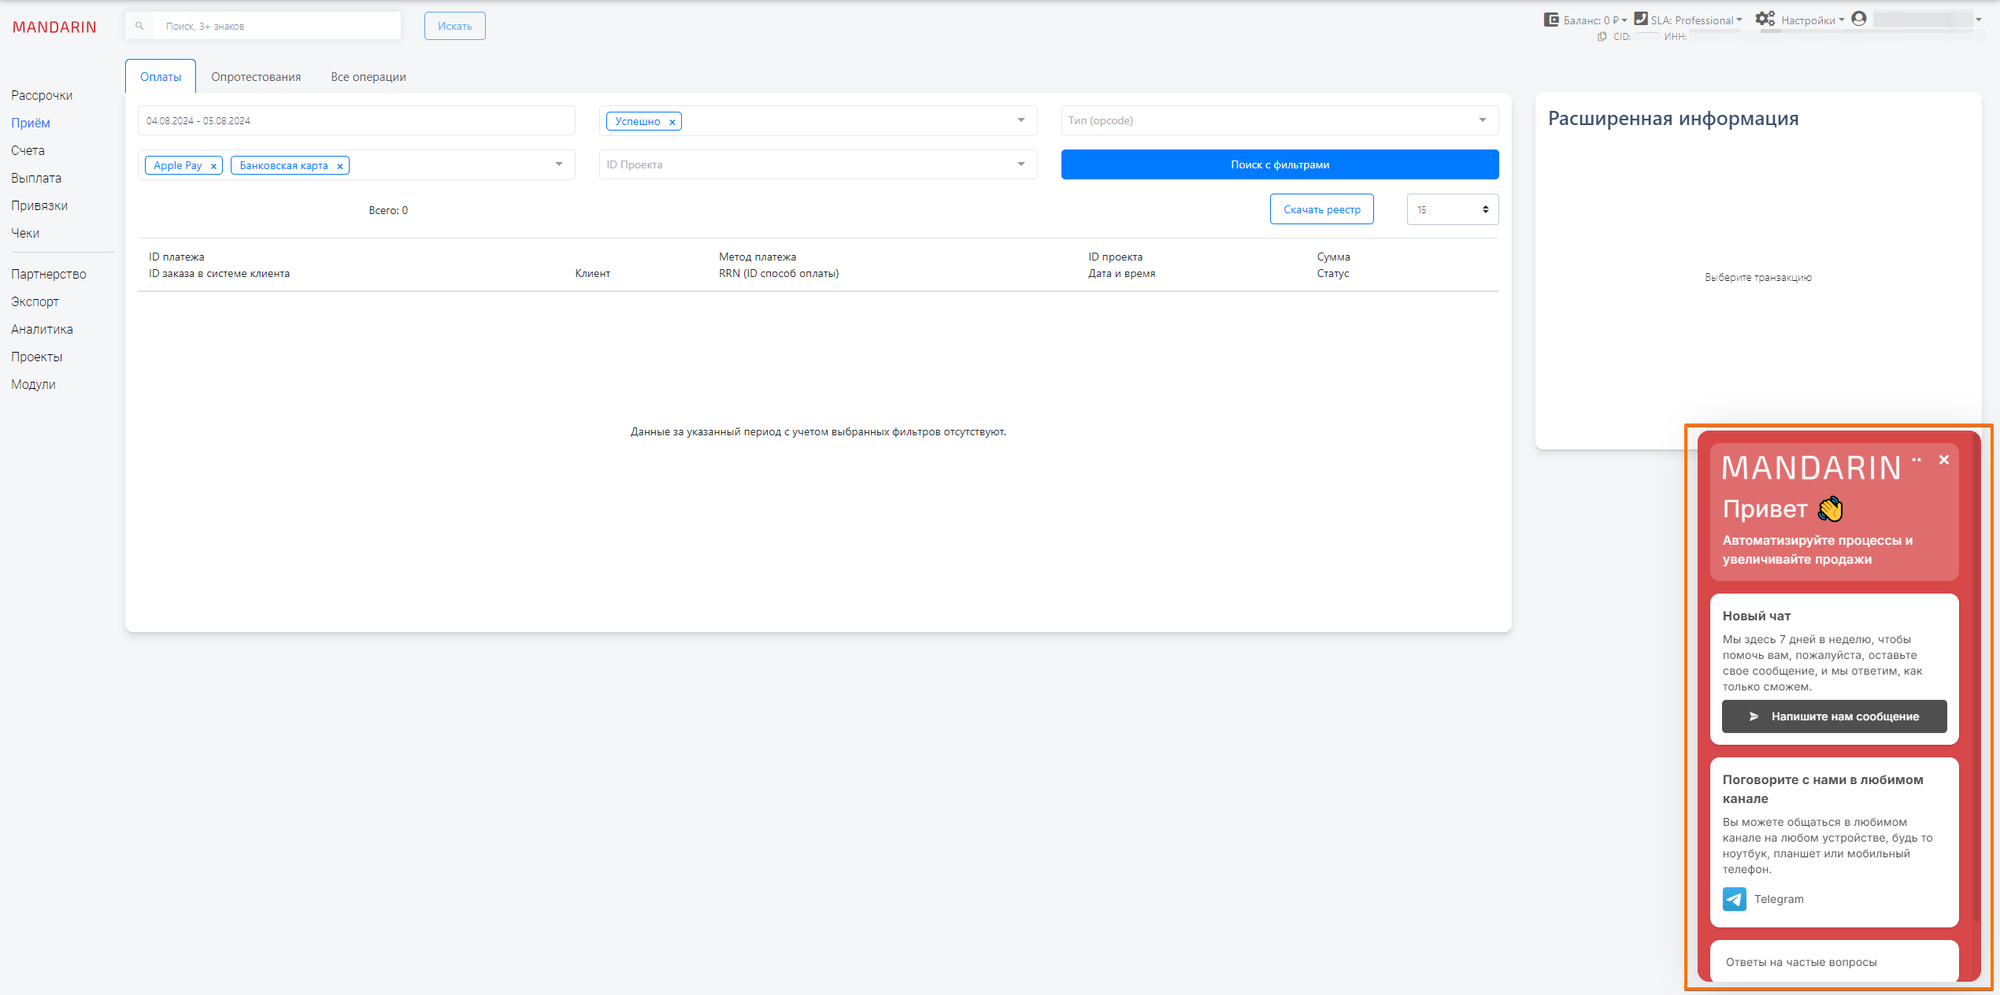Remove the Apple Pay filter tag
This screenshot has height=995, width=2000.
coord(213,166)
